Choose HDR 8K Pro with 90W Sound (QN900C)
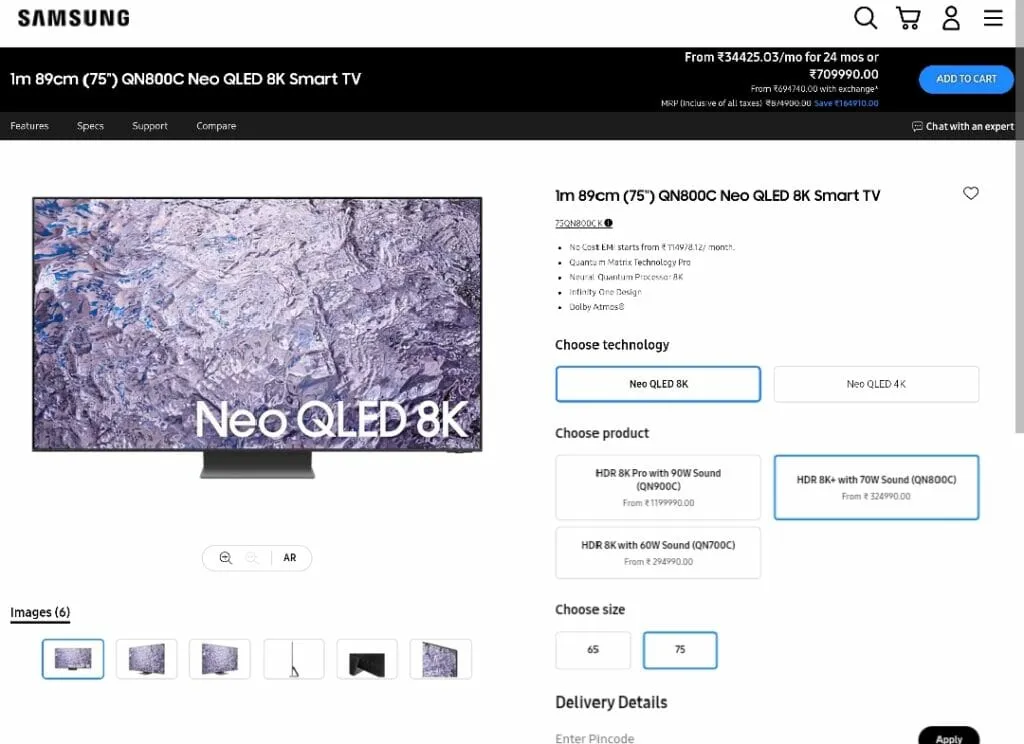Viewport: 1024px width, 744px height. 658,487
